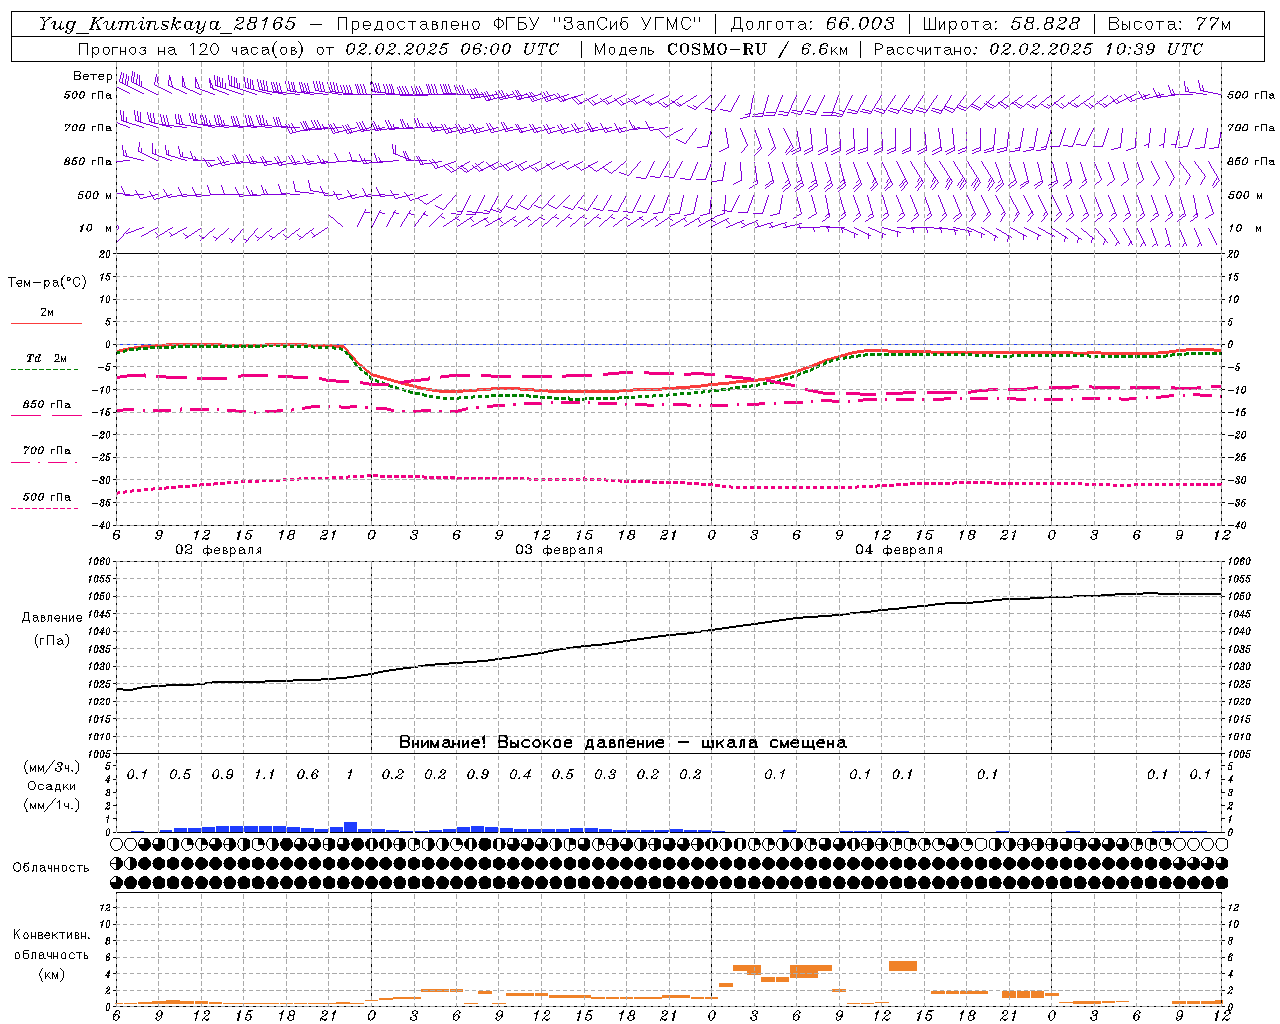Select the model name "COSMO-RU / 6.6км"
Viewport: 1280px width, 1024px height.
click(757, 49)
